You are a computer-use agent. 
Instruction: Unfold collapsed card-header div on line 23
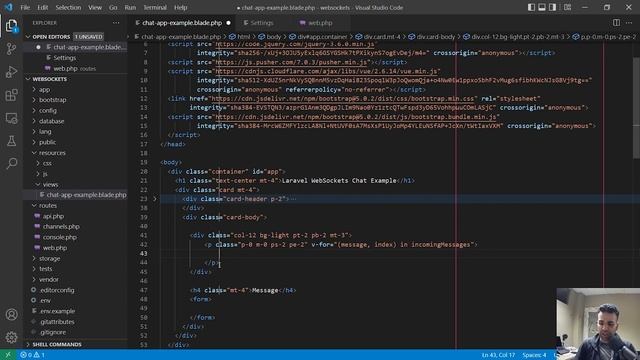(155, 199)
